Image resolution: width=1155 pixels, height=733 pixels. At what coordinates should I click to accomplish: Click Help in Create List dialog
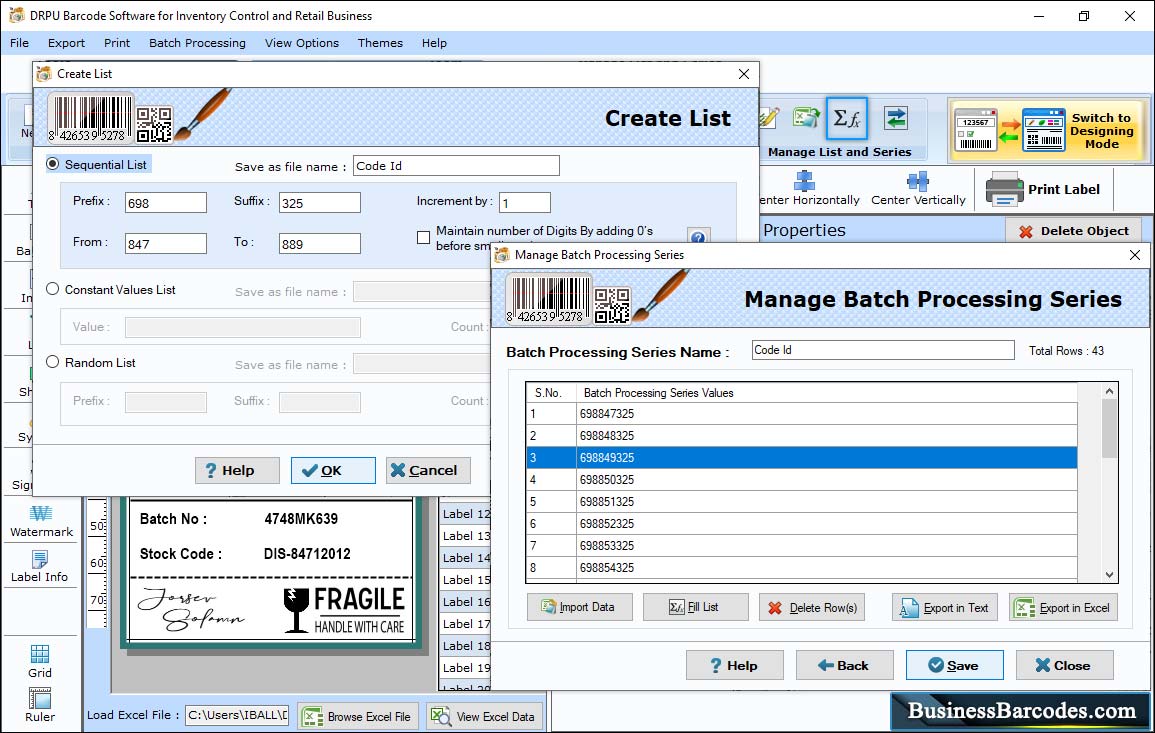point(237,470)
